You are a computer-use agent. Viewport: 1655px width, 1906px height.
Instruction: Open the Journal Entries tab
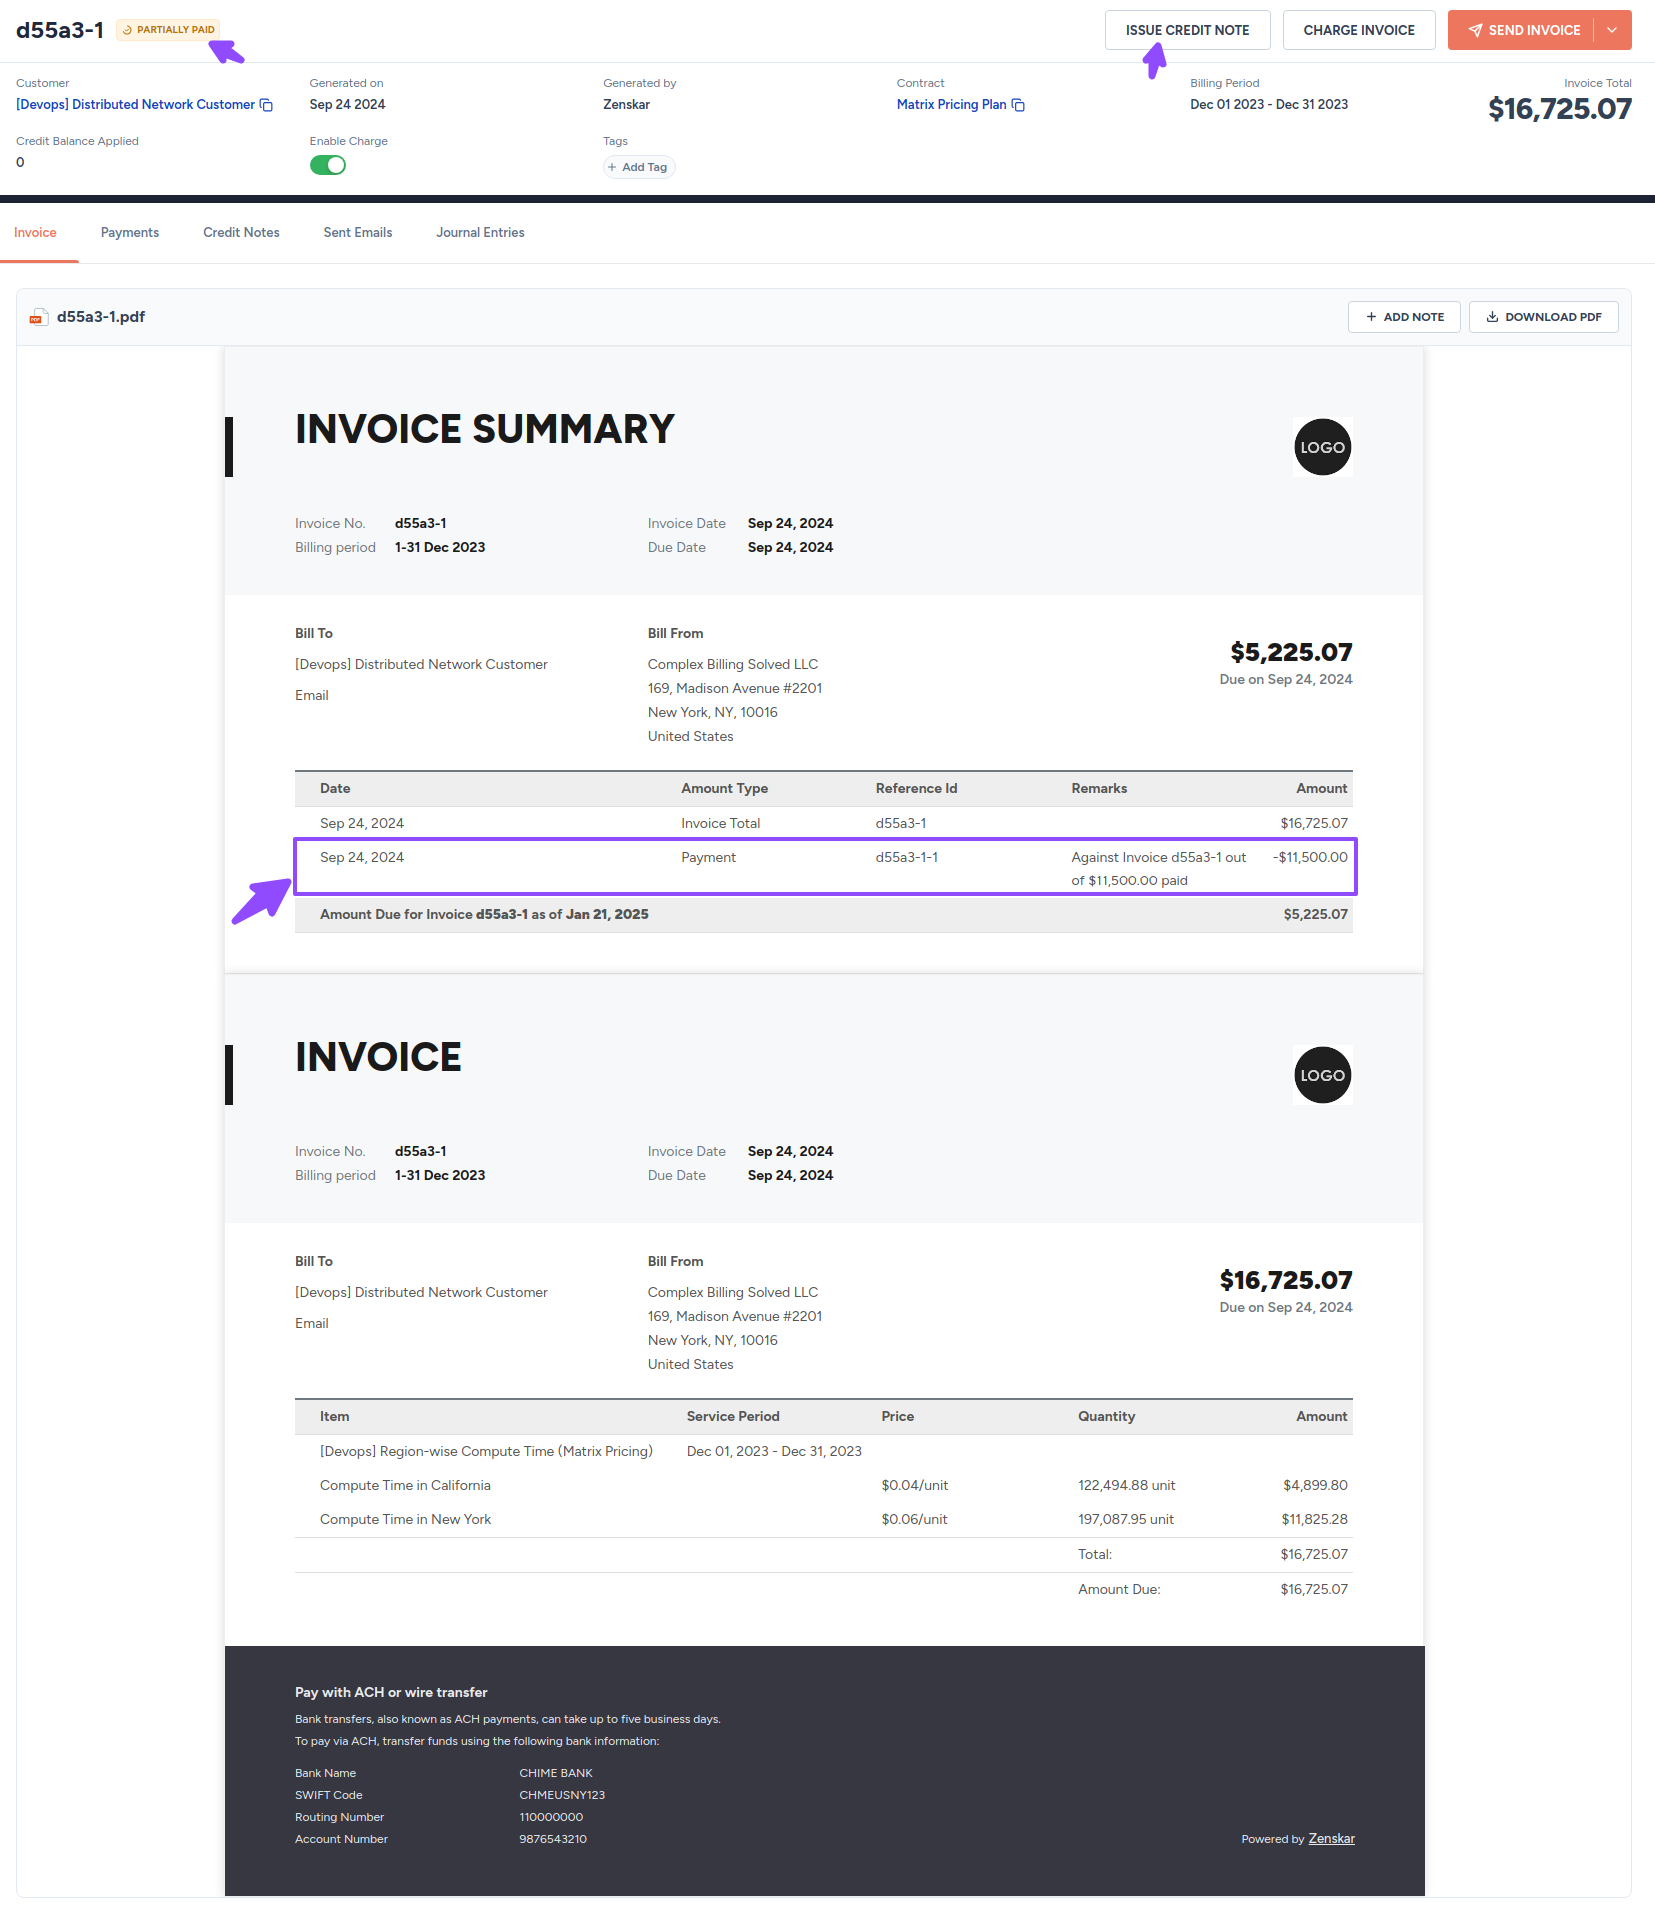point(480,232)
